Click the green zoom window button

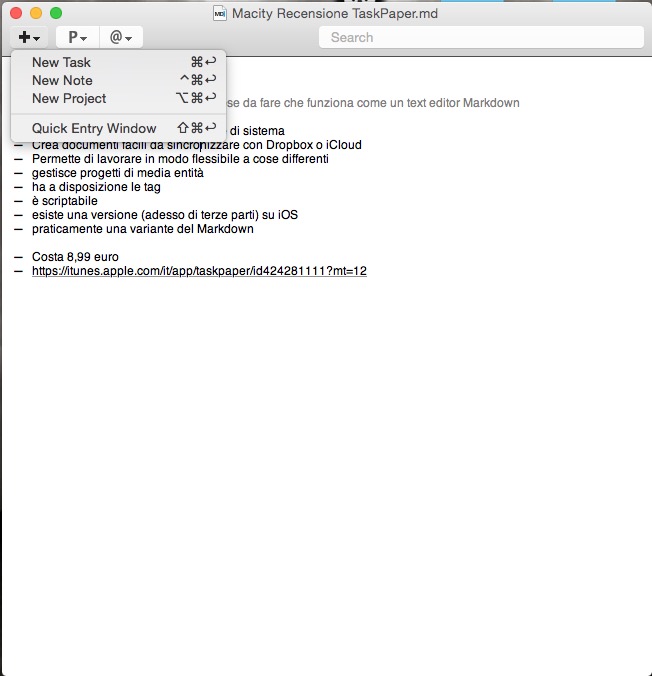click(x=56, y=13)
